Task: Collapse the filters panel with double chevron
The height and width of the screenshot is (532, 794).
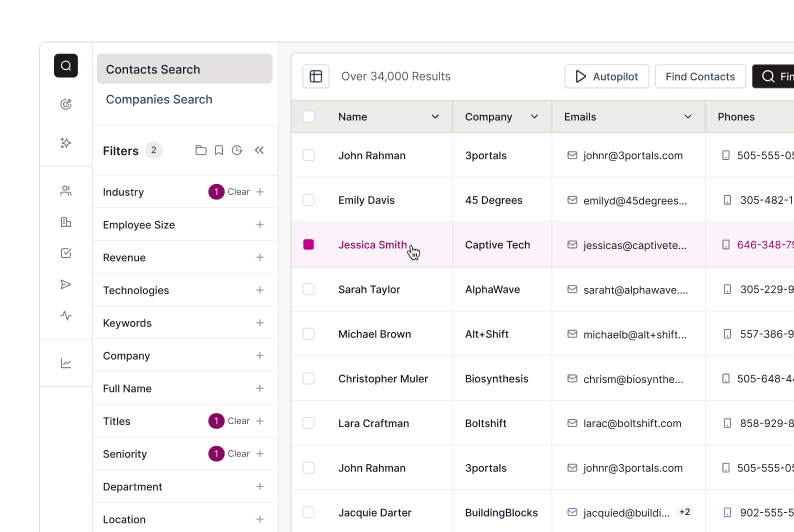Action: 259,150
